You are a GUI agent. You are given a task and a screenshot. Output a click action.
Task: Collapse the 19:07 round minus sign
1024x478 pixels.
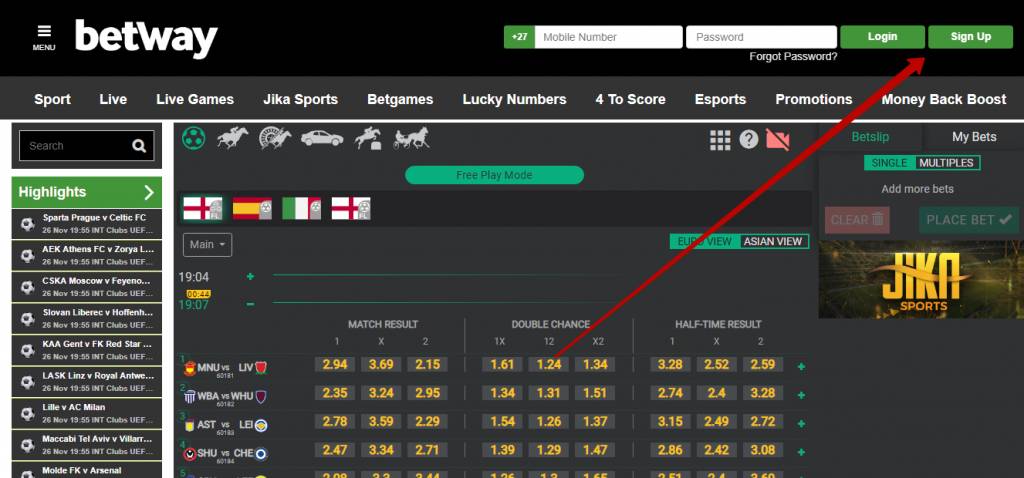click(250, 304)
